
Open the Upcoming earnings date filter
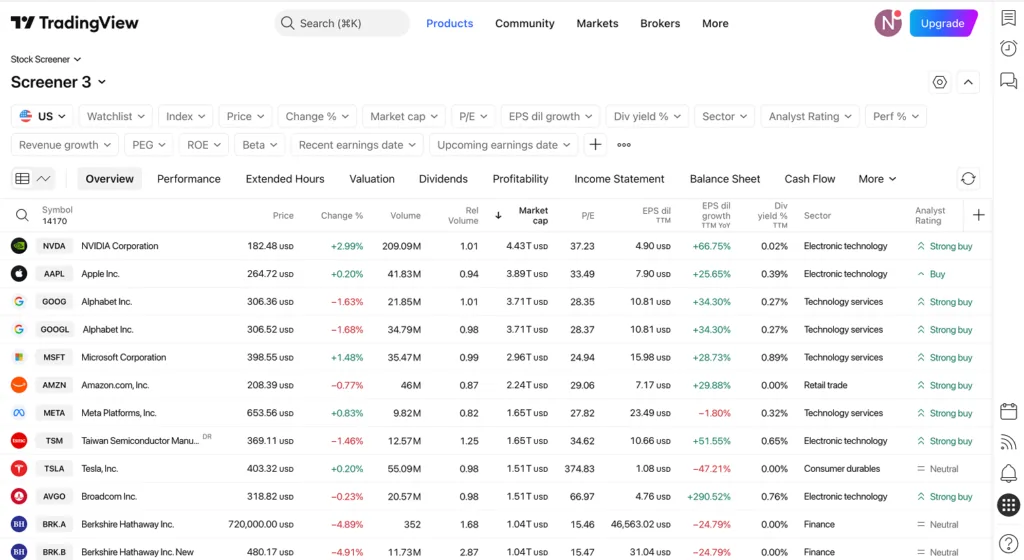pyautogui.click(x=504, y=145)
